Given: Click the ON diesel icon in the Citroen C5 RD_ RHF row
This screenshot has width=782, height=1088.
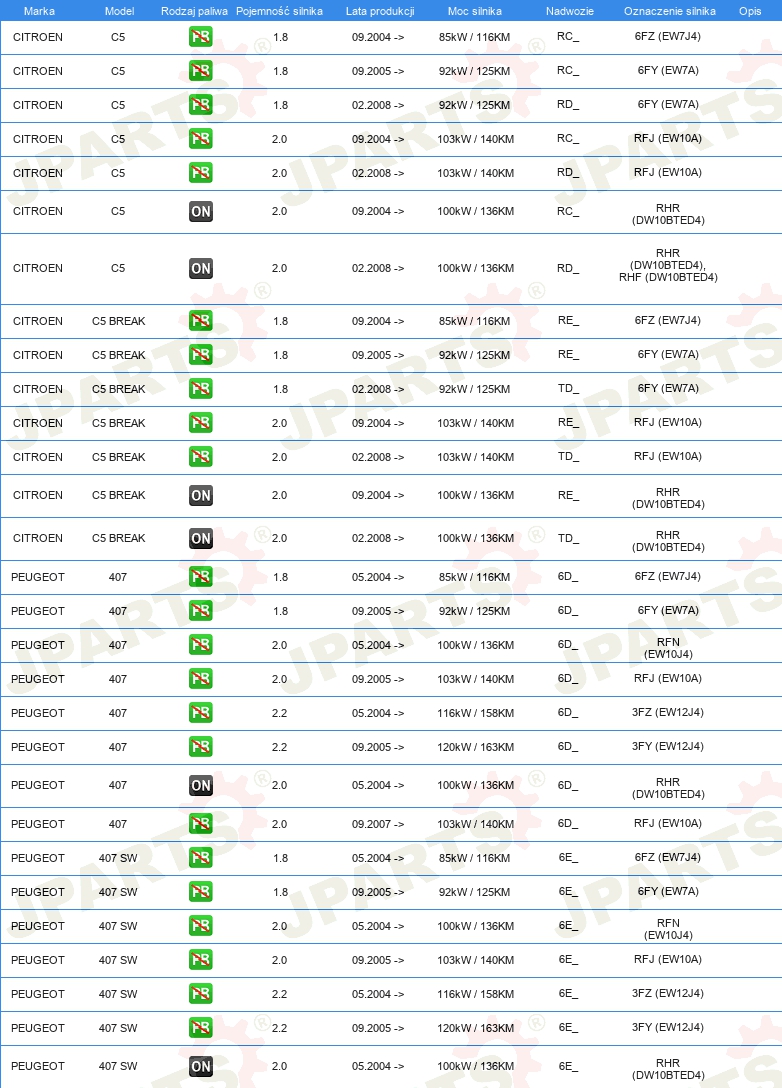Looking at the screenshot, I should pos(201,269).
